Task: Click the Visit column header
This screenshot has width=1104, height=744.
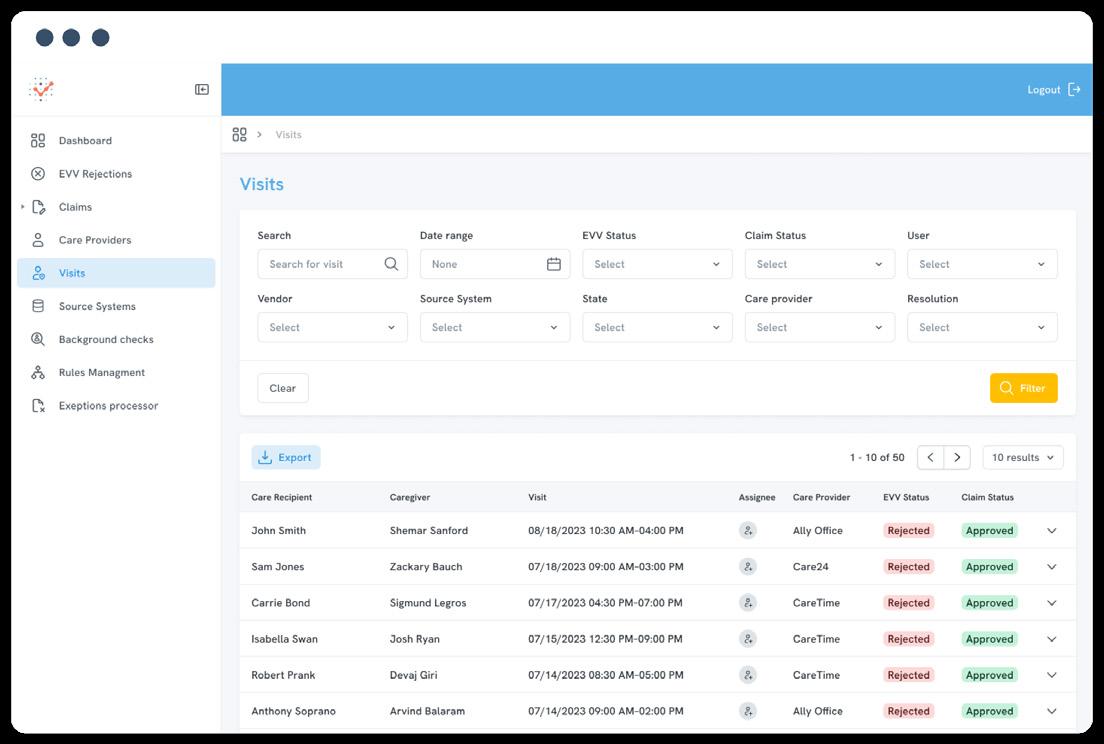Action: pos(537,497)
